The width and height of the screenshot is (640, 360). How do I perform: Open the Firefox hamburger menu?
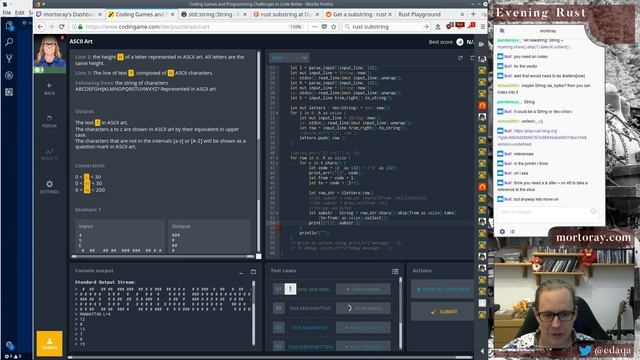pyautogui.click(x=482, y=27)
